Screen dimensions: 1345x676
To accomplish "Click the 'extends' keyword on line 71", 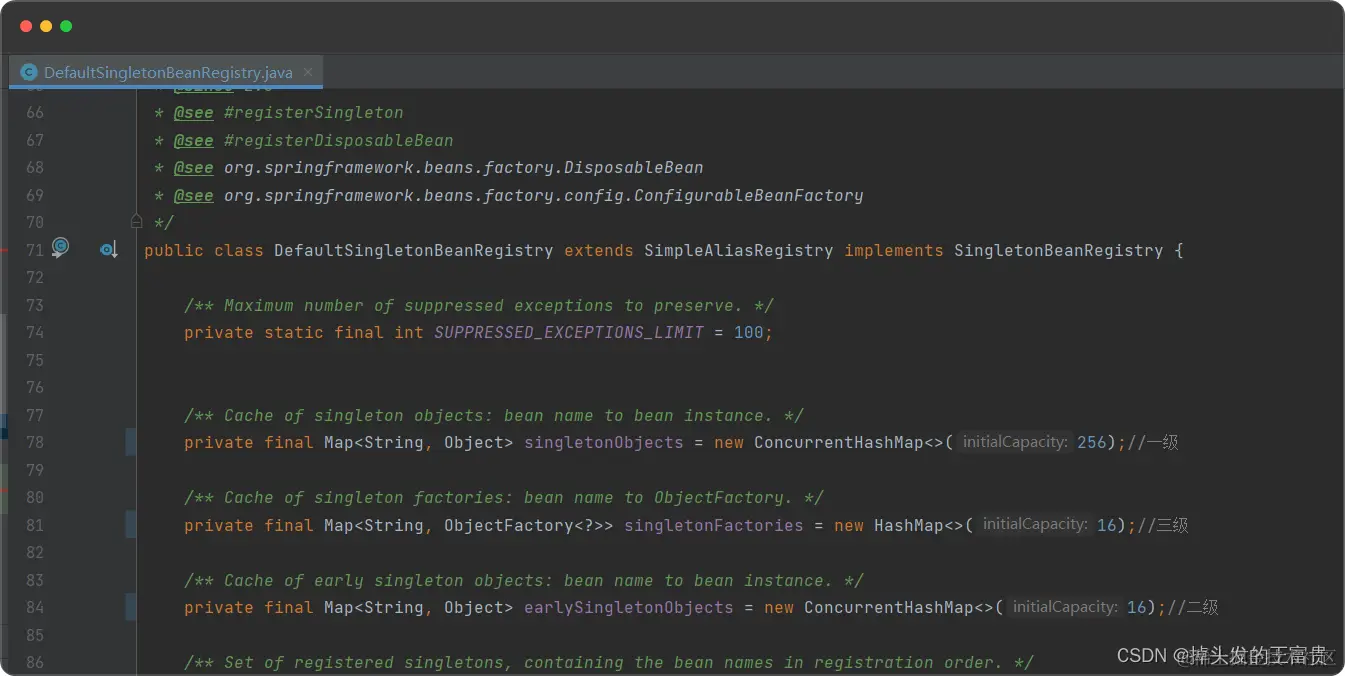I will coord(598,250).
